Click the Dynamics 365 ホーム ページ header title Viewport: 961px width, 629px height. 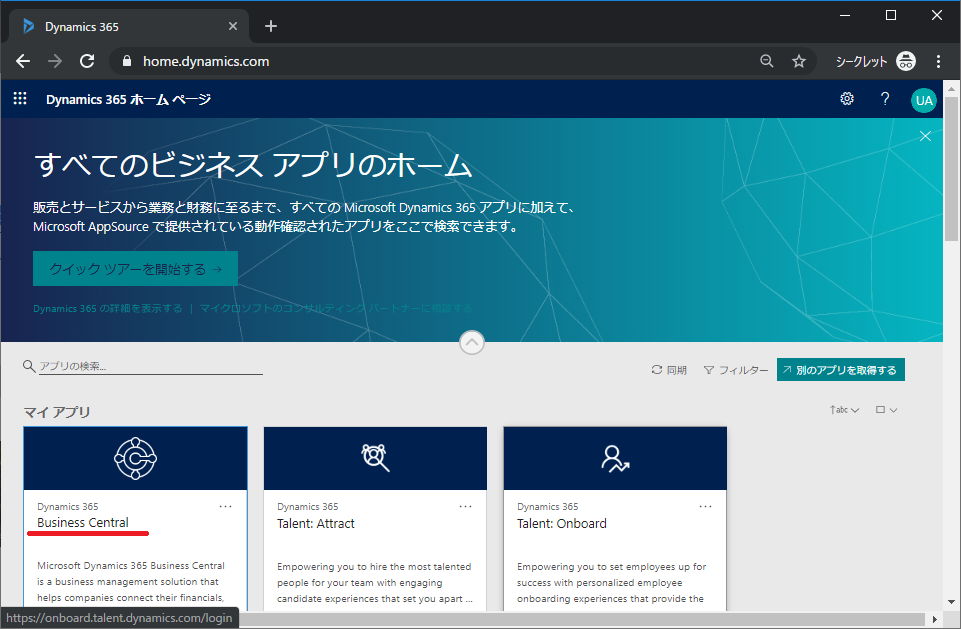[128, 99]
